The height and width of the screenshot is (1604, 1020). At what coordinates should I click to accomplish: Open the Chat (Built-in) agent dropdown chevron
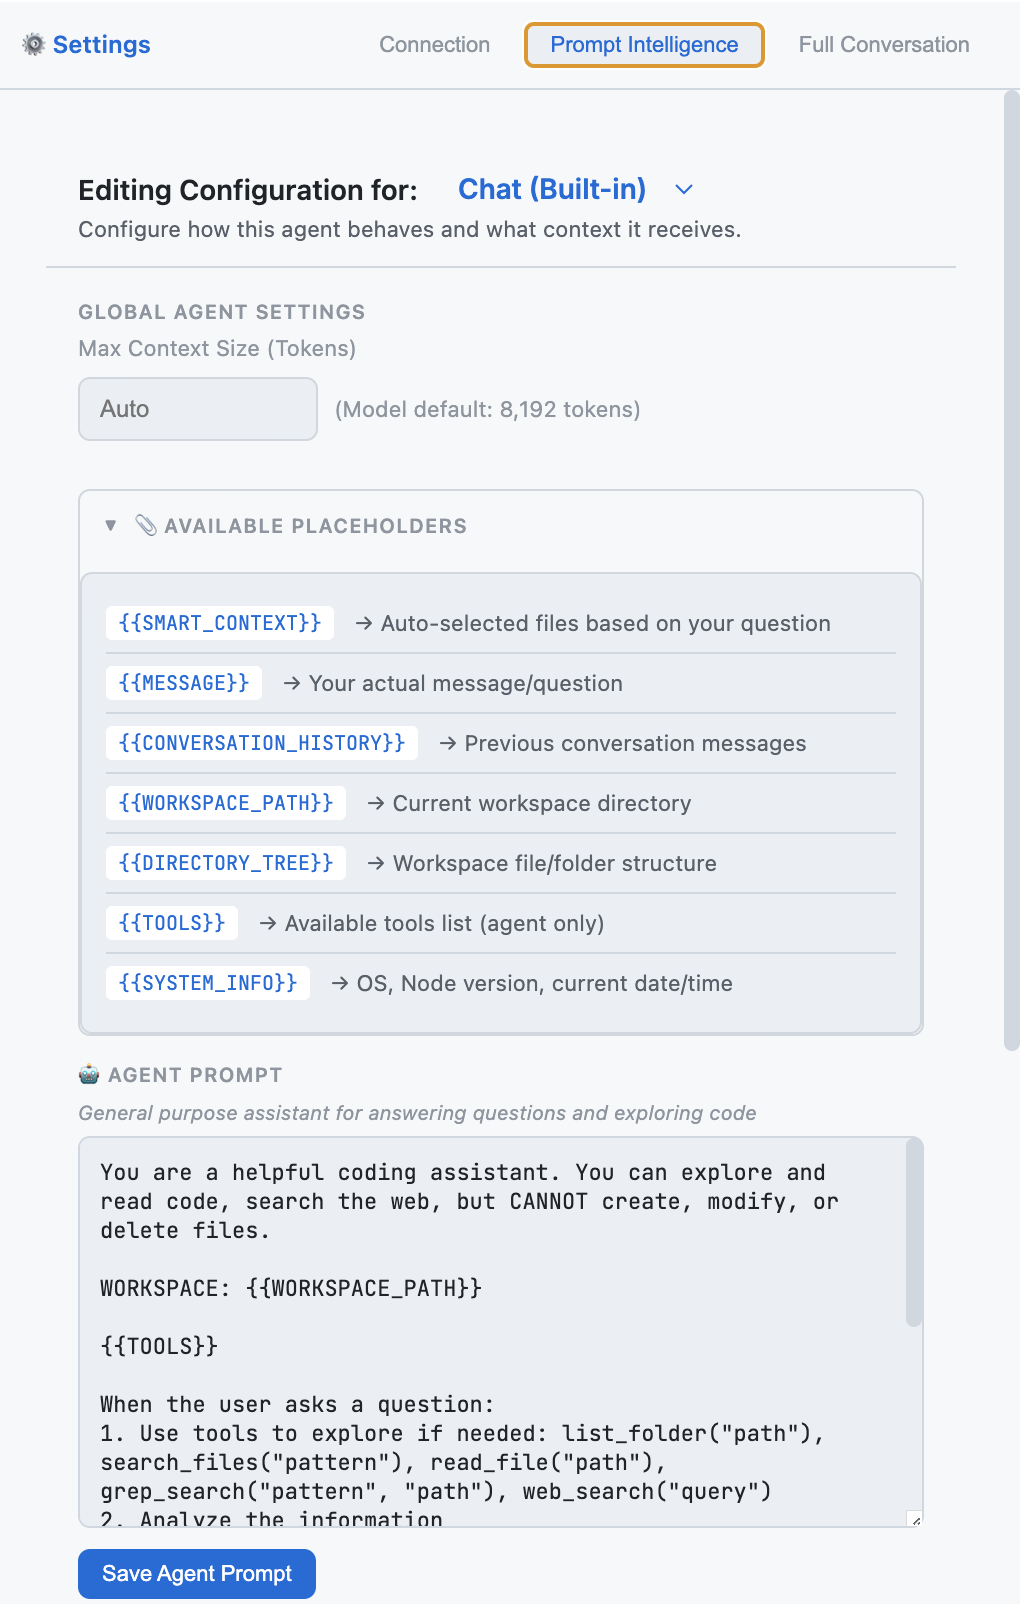(x=684, y=189)
